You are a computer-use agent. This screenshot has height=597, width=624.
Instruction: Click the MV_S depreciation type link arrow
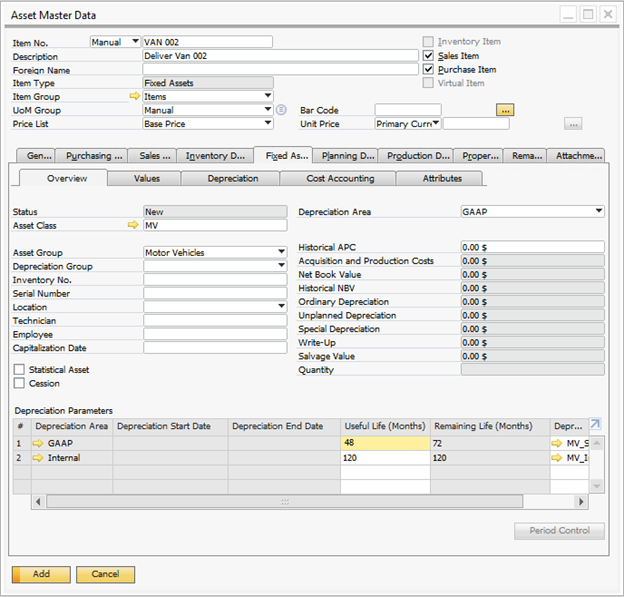pyautogui.click(x=556, y=443)
